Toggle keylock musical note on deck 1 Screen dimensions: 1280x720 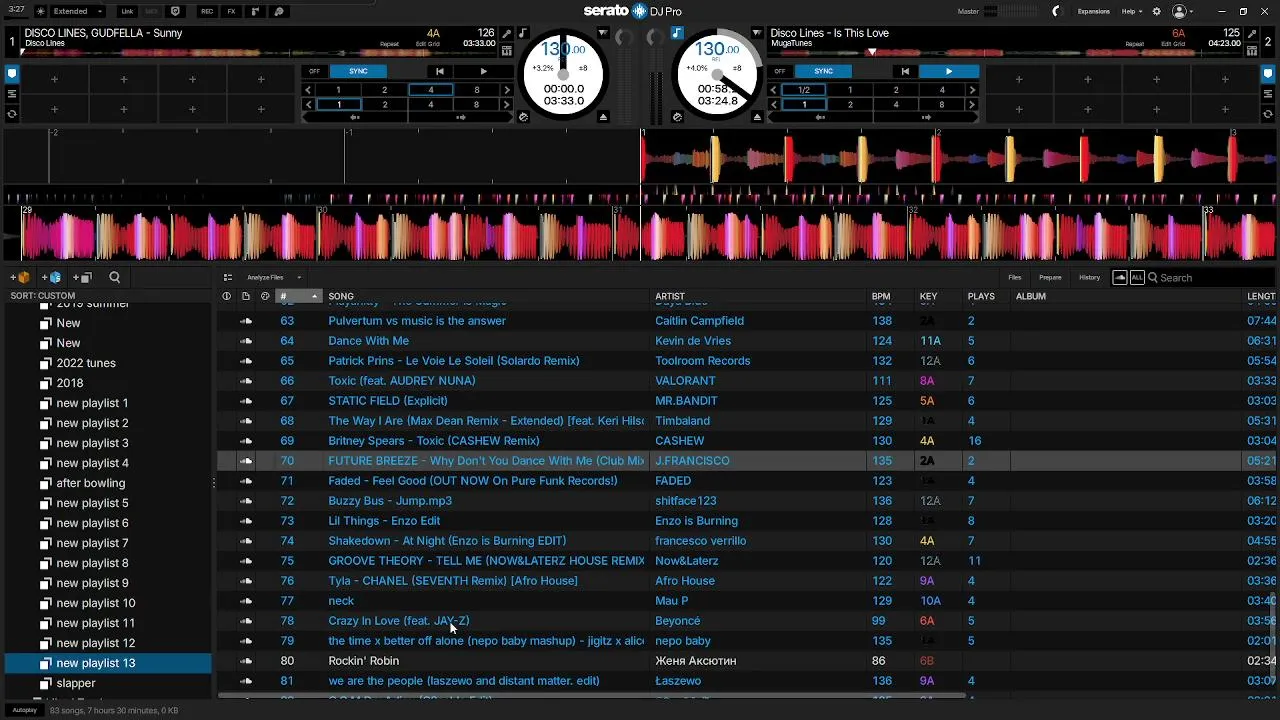click(x=522, y=33)
